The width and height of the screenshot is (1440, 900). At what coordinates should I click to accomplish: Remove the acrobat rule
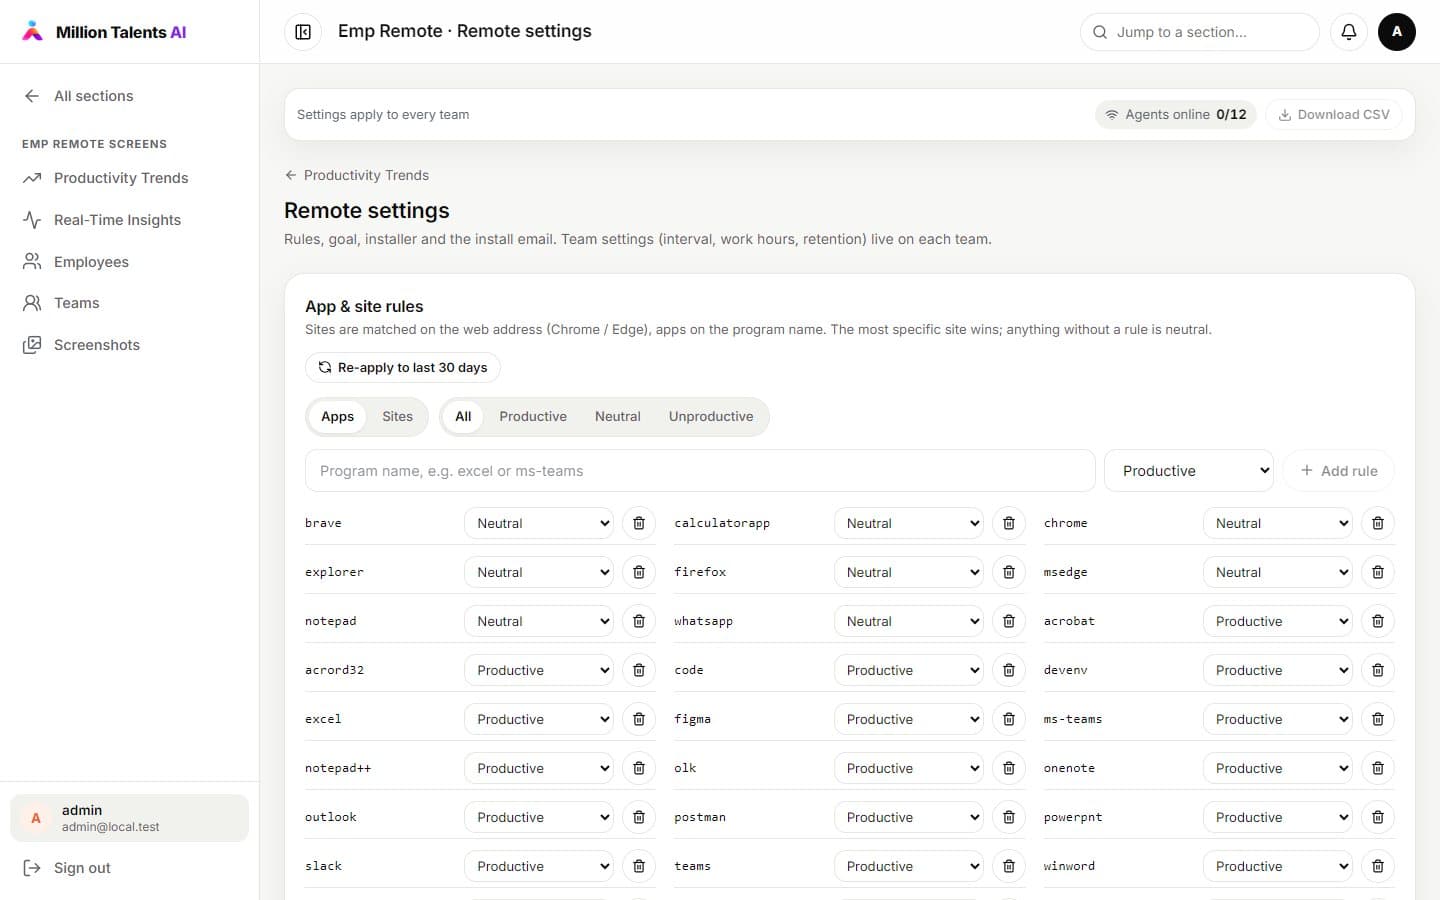(1377, 621)
